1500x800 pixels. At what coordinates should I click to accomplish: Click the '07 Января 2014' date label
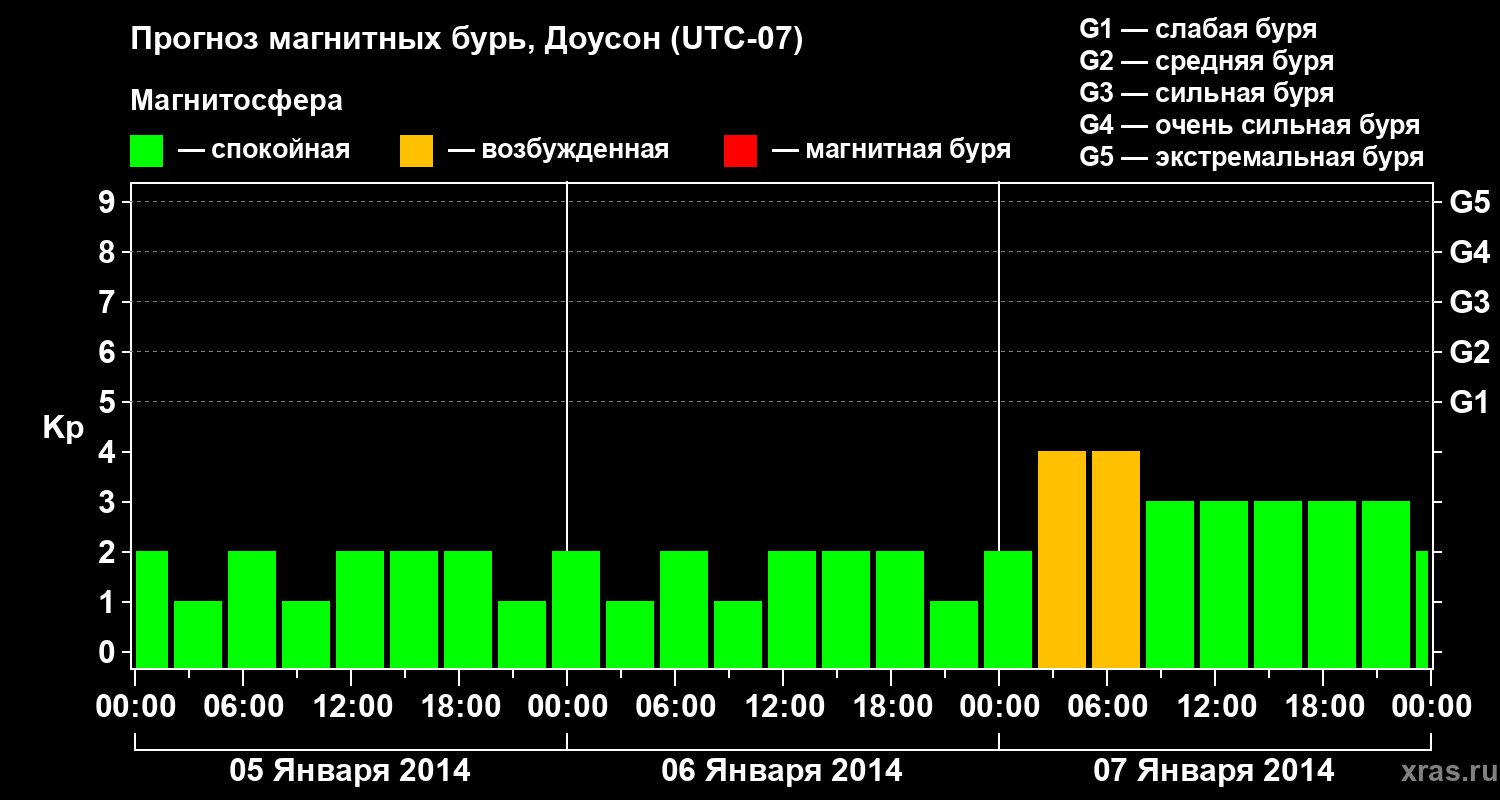click(1214, 771)
